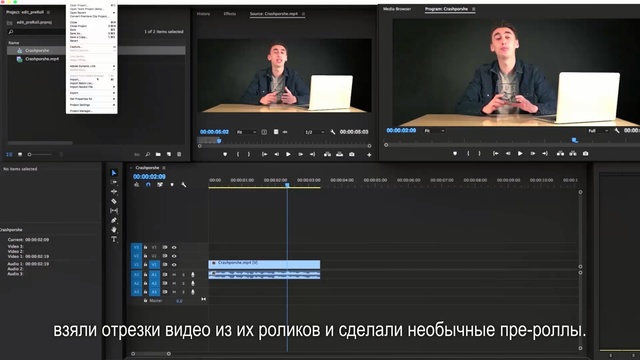Image resolution: width=640 pixels, height=360 pixels.
Task: Toggle track targeting for V2
Action: click(x=154, y=256)
